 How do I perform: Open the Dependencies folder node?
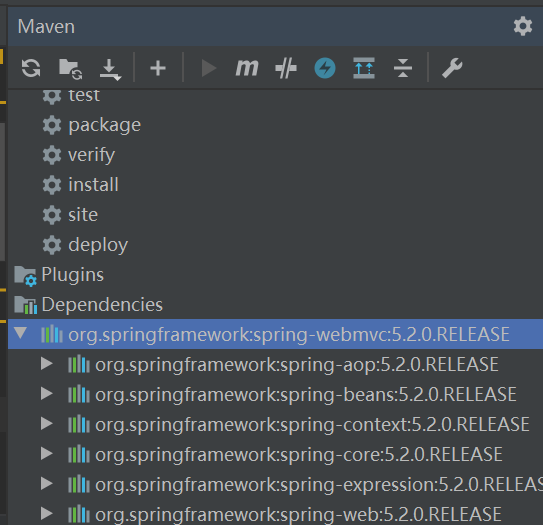coord(102,305)
